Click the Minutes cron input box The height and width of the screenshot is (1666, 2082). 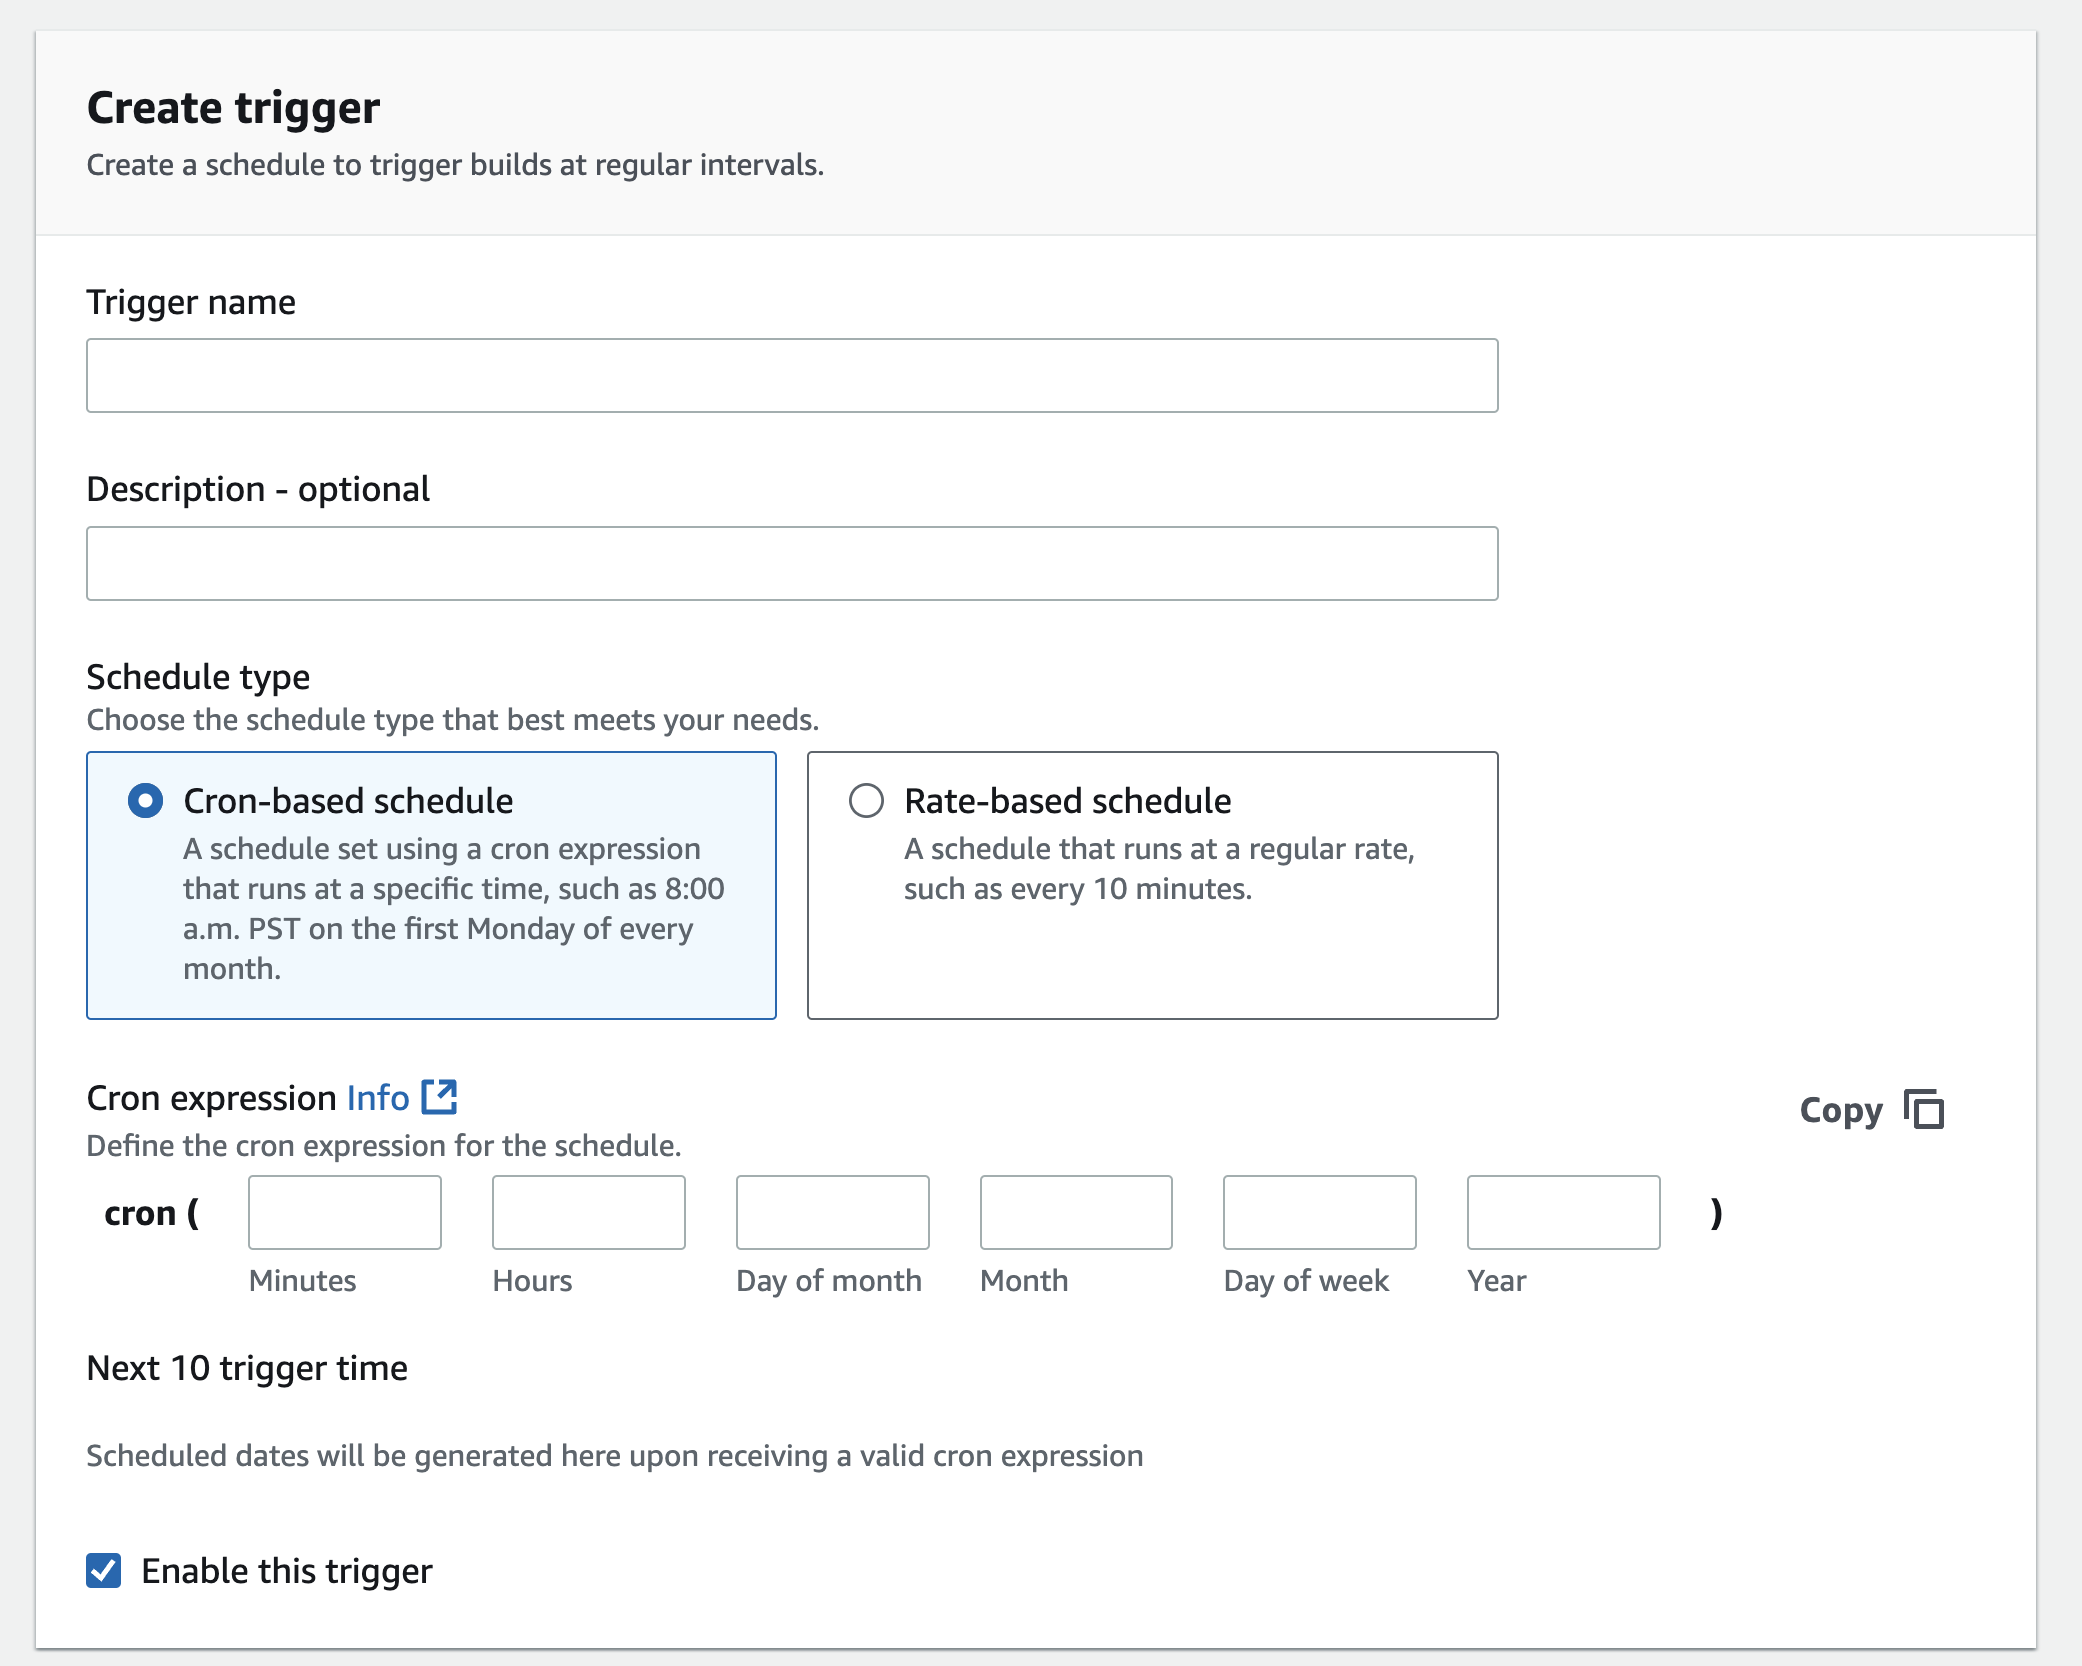pos(344,1212)
